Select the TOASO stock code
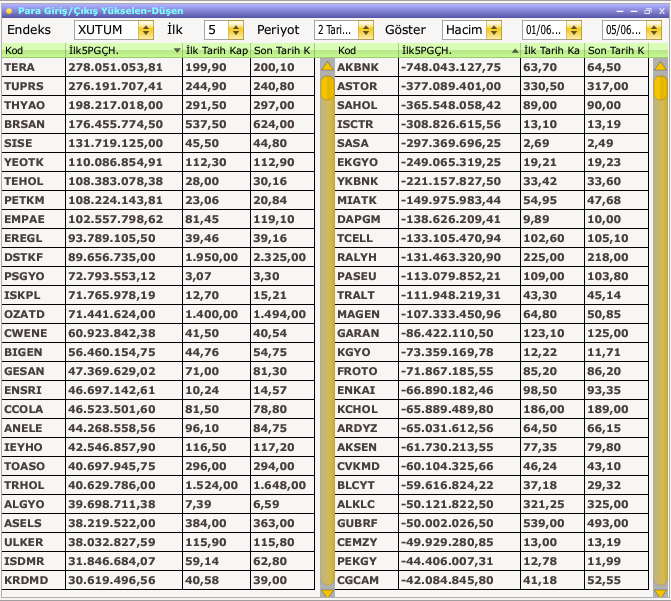 pyautogui.click(x=24, y=466)
